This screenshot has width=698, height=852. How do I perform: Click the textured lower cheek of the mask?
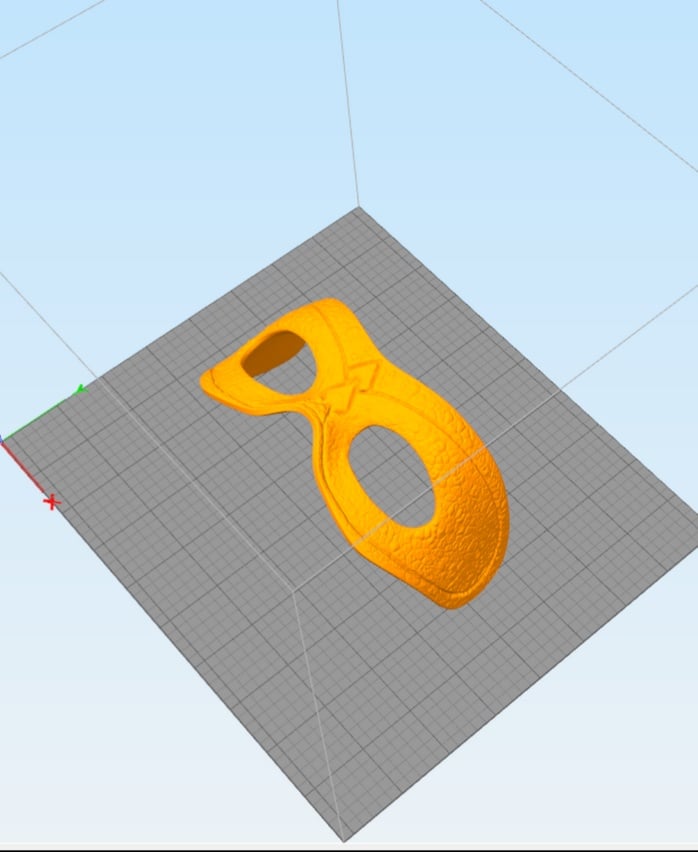462,538
